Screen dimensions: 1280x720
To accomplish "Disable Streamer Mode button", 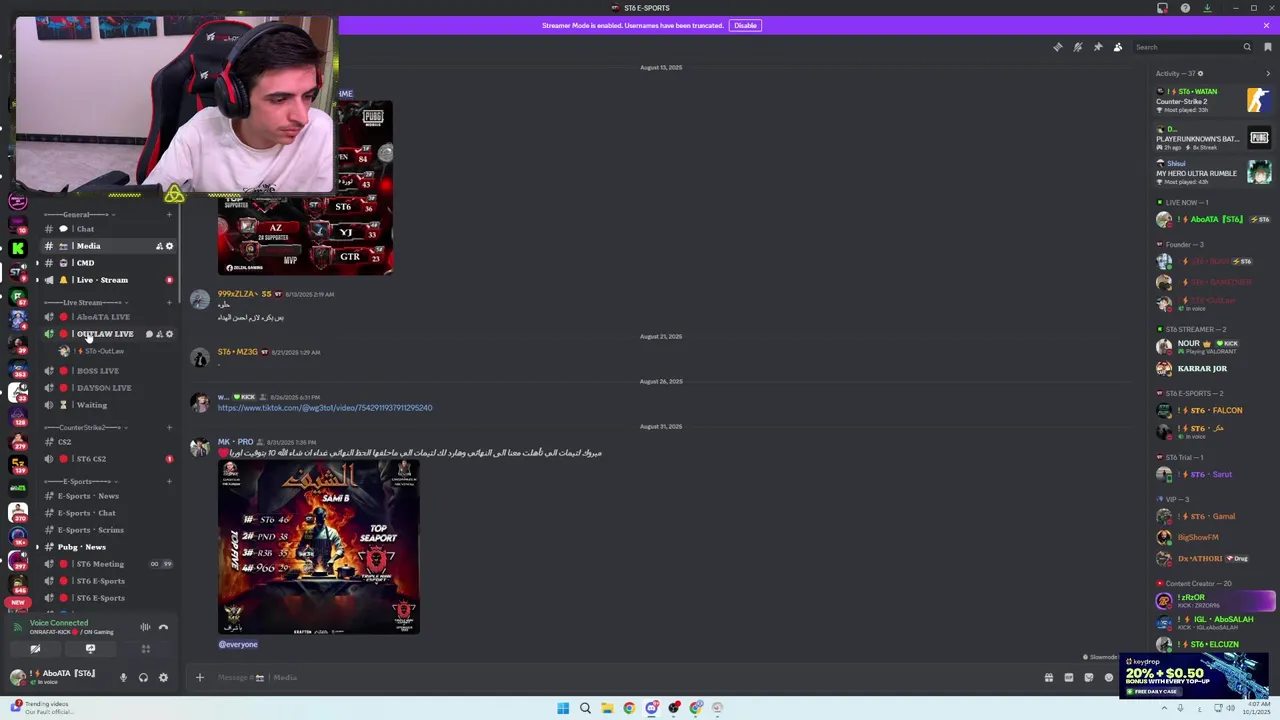I will pos(745,25).
